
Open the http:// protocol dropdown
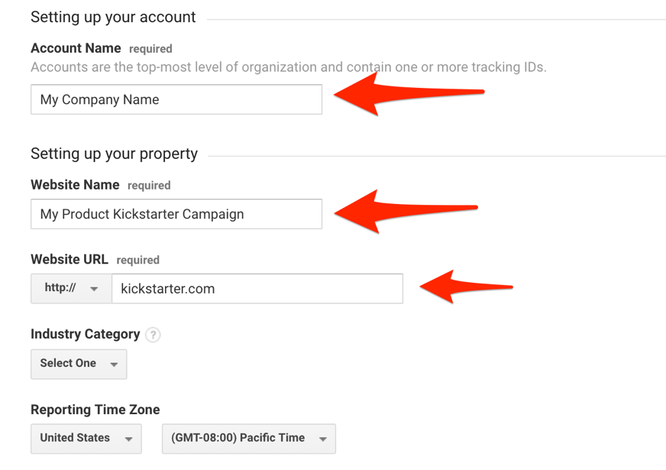(71, 289)
